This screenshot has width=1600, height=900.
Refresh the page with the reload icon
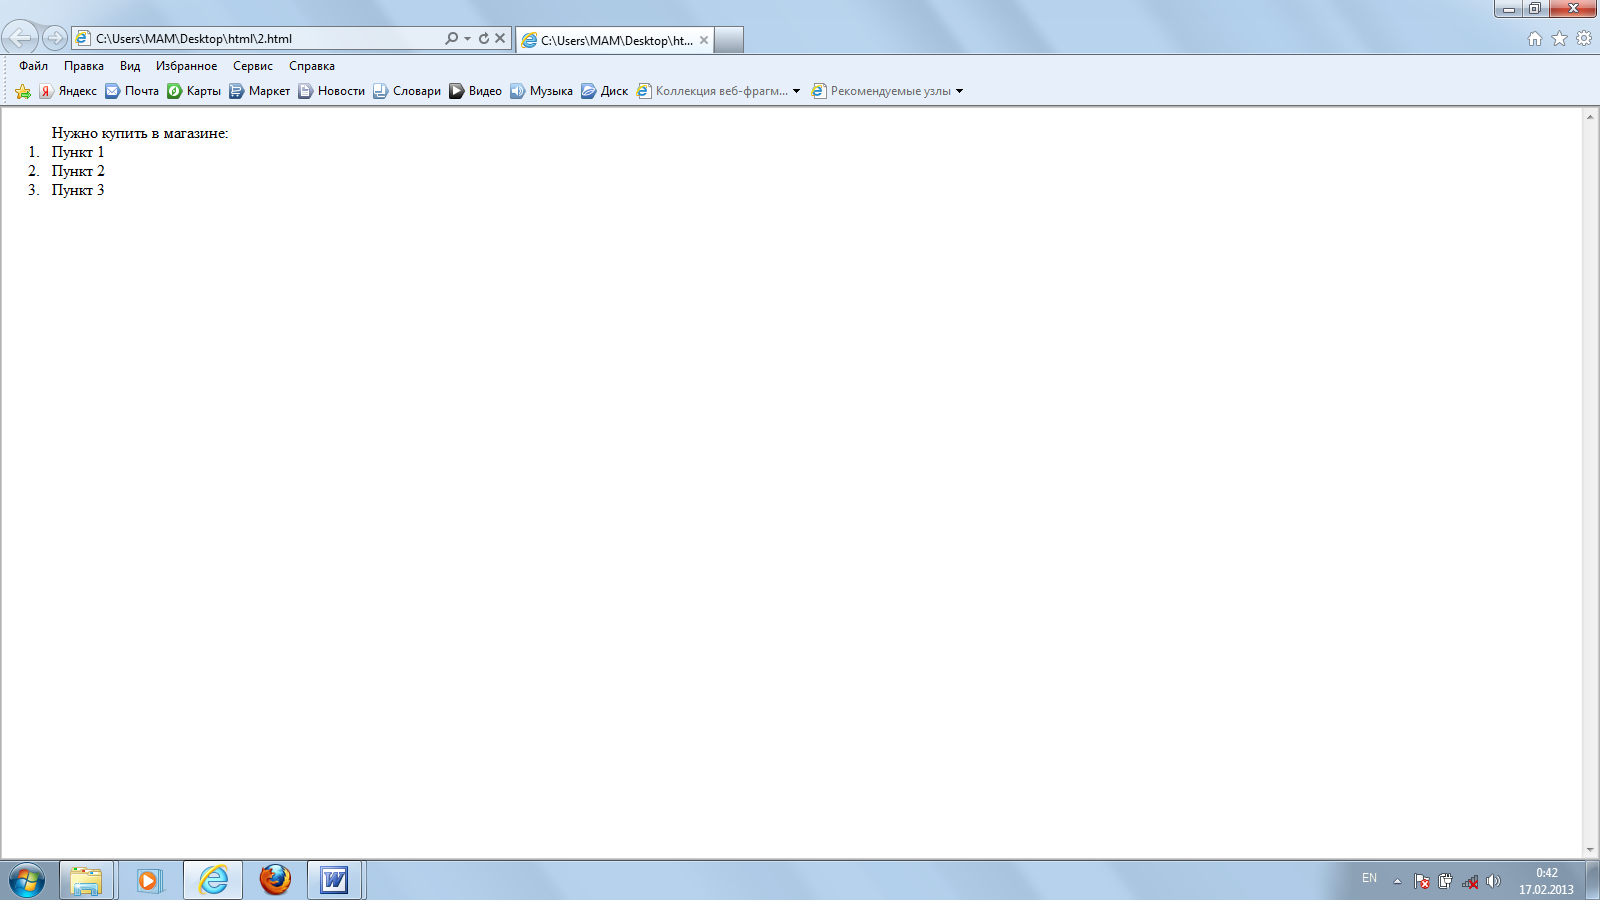484,38
